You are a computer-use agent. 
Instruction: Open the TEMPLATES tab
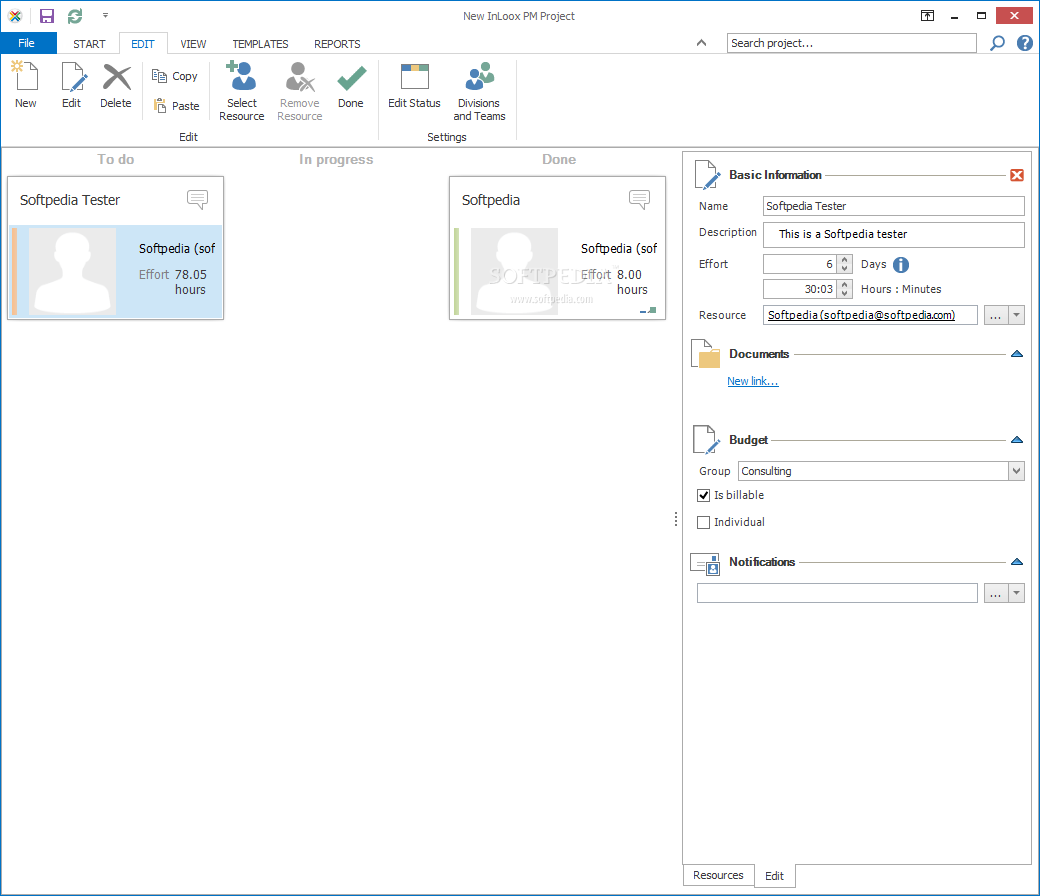[260, 44]
